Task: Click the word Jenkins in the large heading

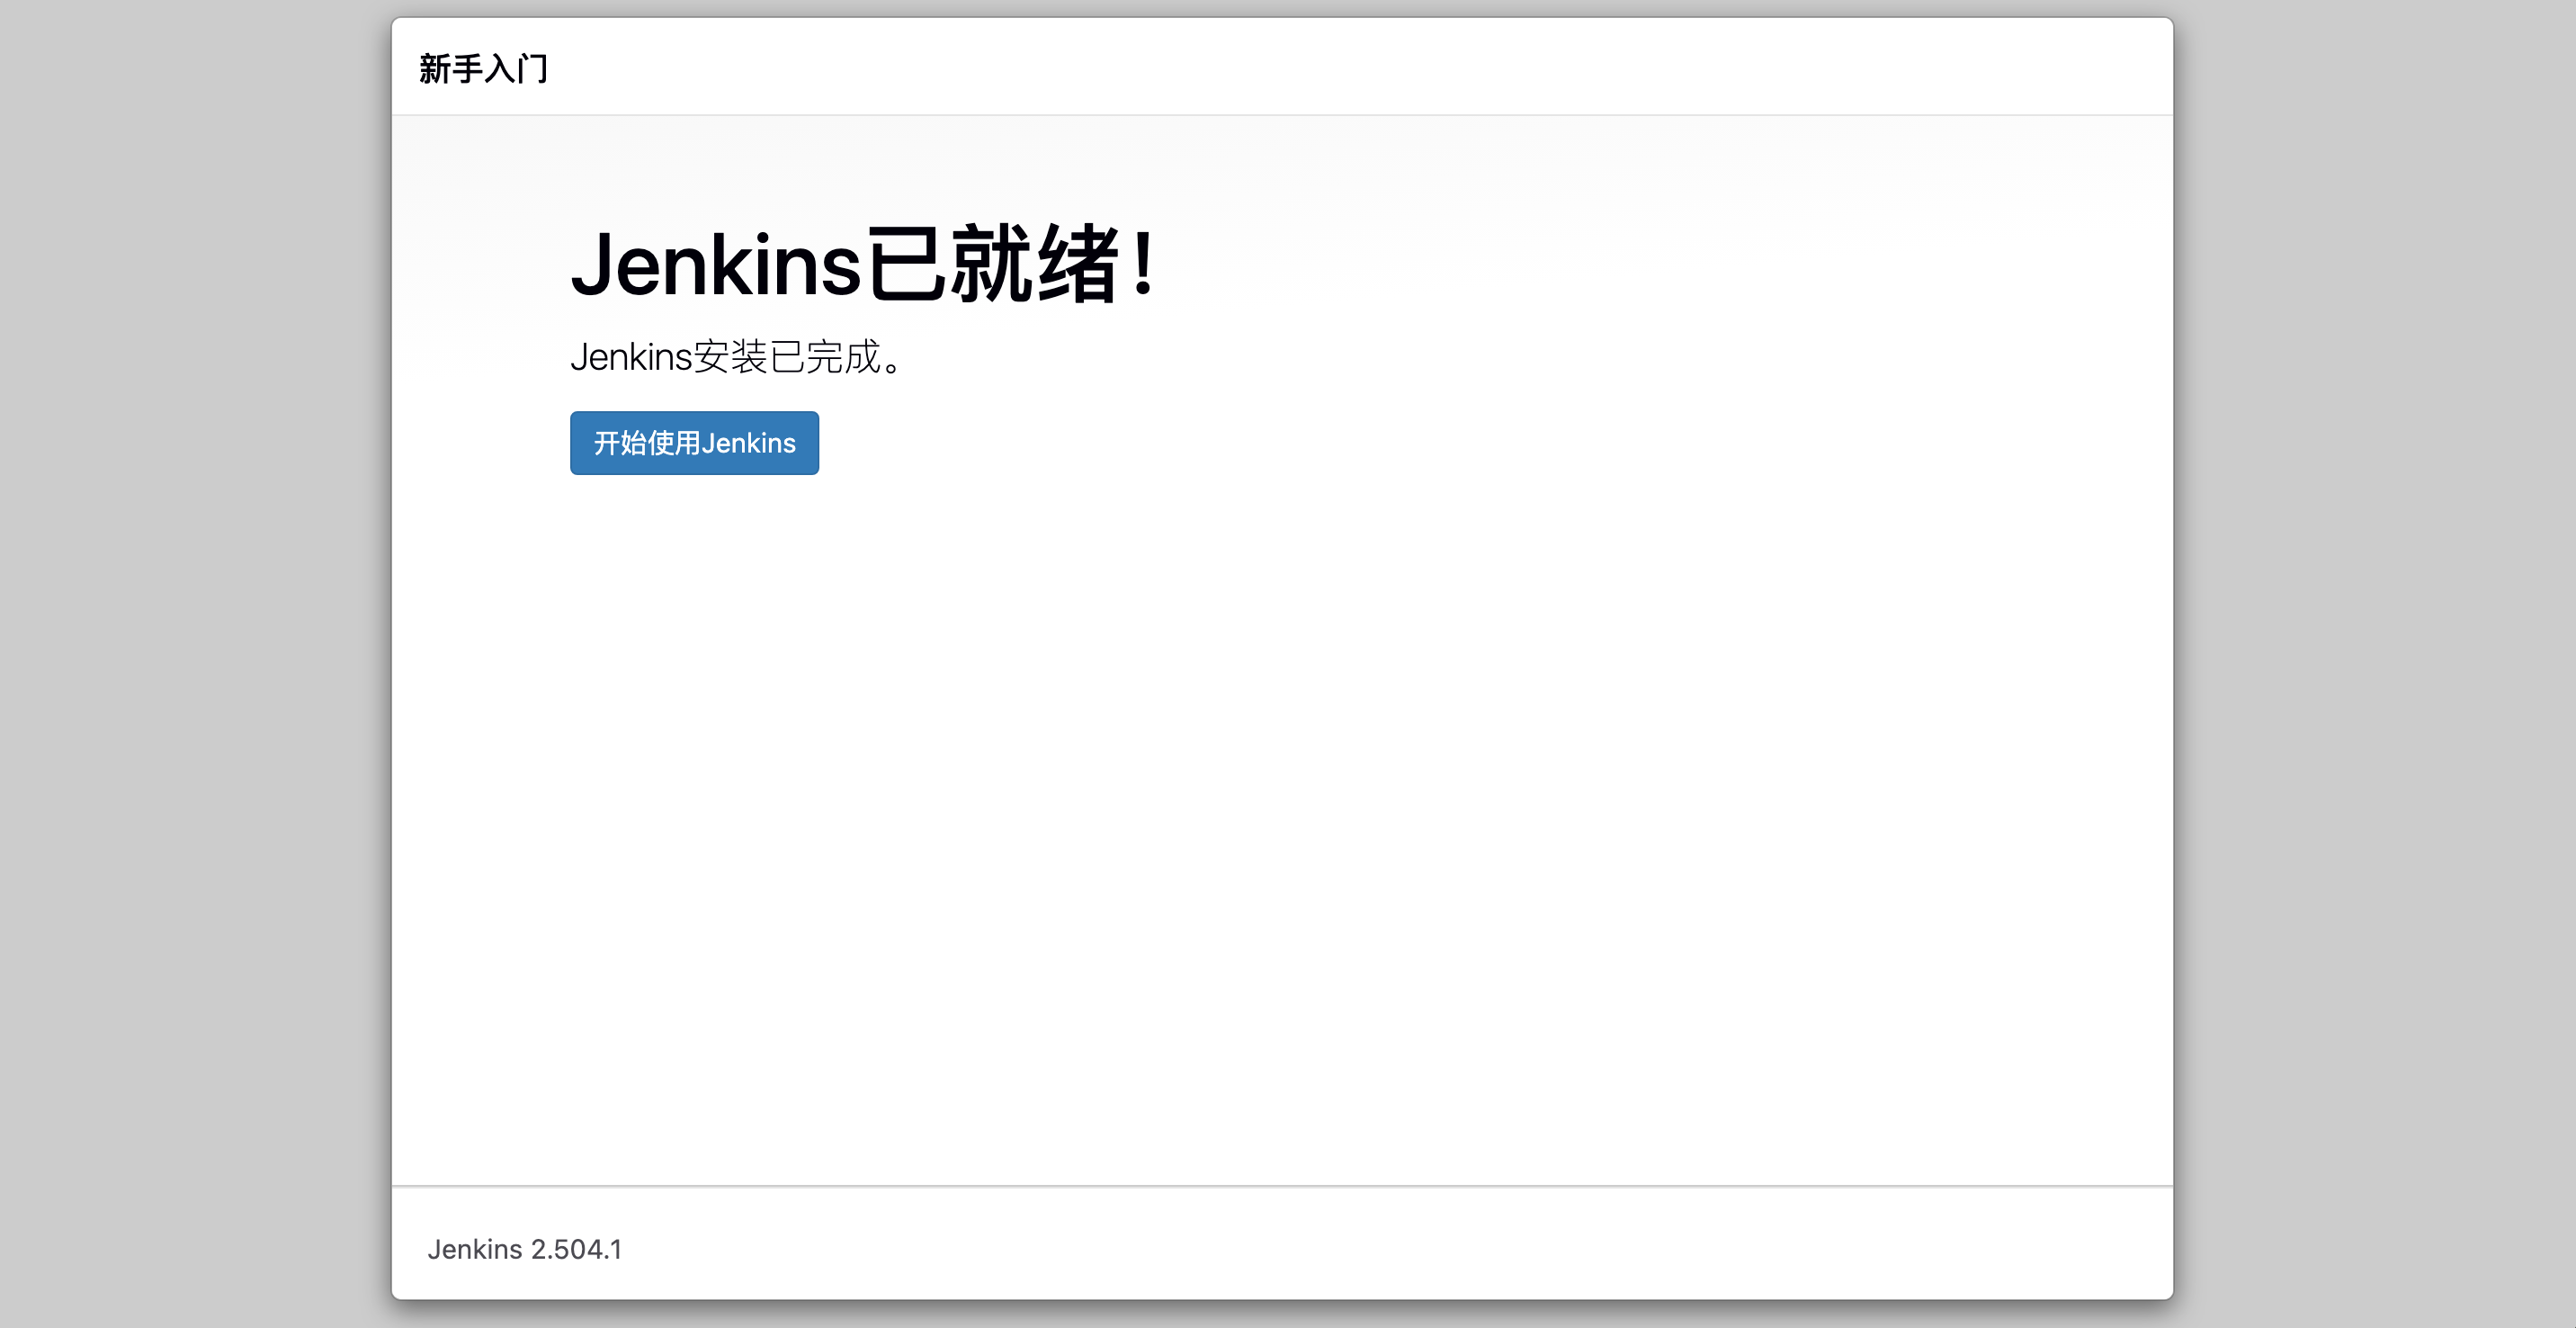Action: coord(716,265)
